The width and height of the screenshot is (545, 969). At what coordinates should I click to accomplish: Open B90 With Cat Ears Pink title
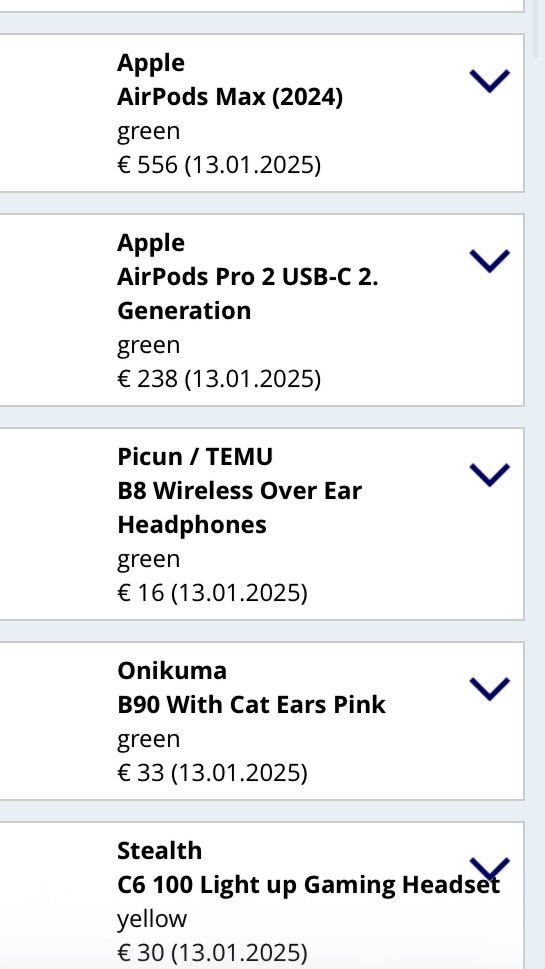point(251,705)
